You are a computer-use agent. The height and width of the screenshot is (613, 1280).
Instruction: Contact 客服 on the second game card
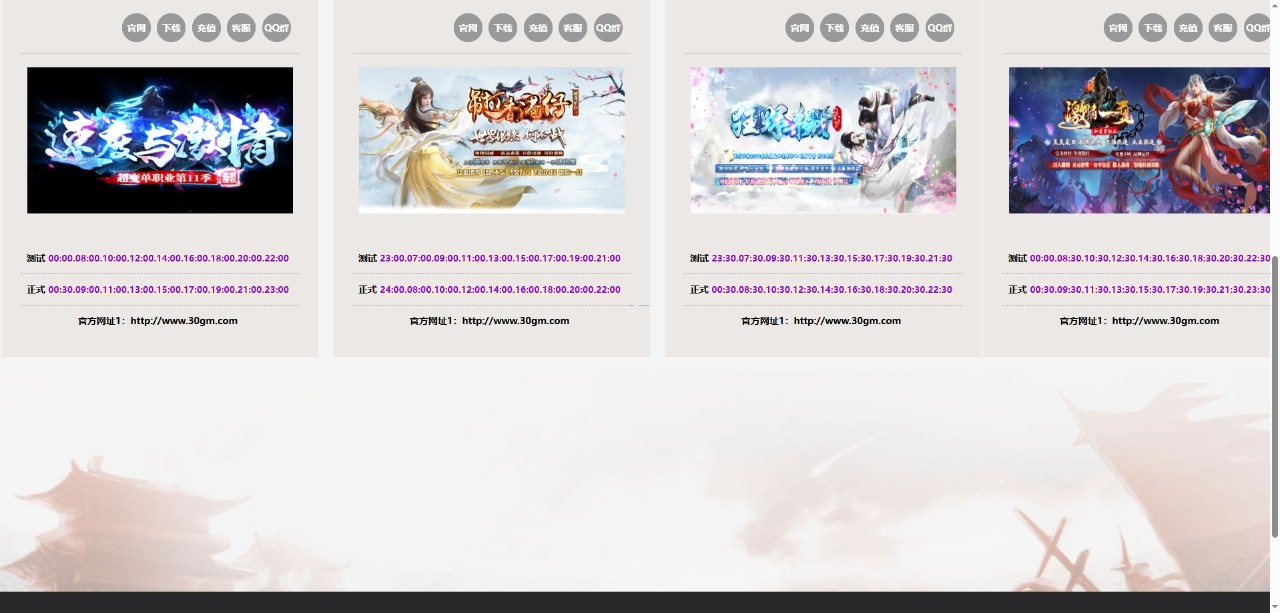click(x=573, y=28)
